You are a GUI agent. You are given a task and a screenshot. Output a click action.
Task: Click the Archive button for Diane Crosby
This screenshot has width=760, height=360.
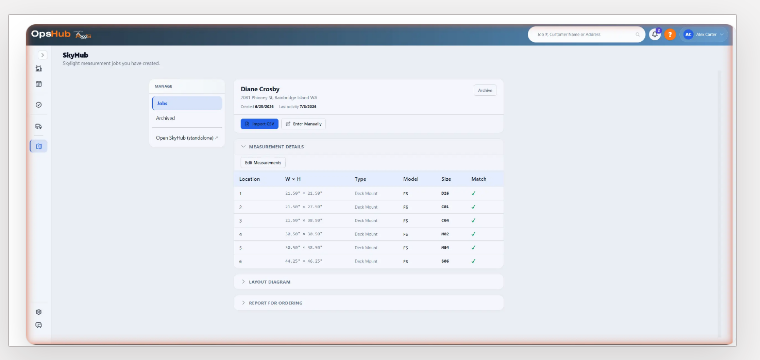[485, 91]
